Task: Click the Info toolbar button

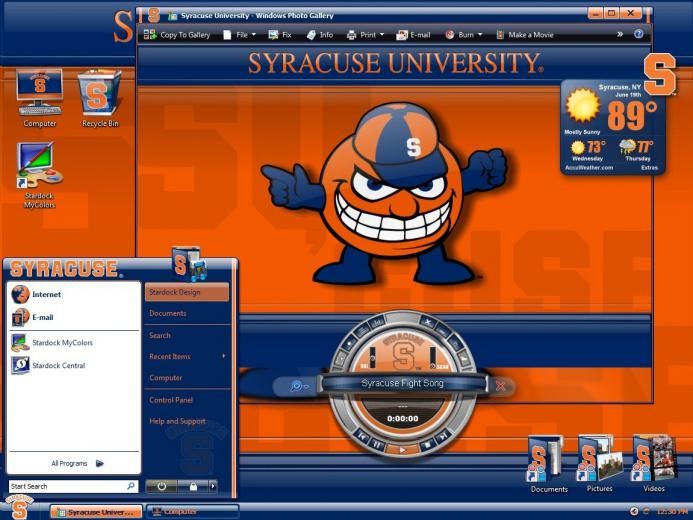Action: (320, 35)
